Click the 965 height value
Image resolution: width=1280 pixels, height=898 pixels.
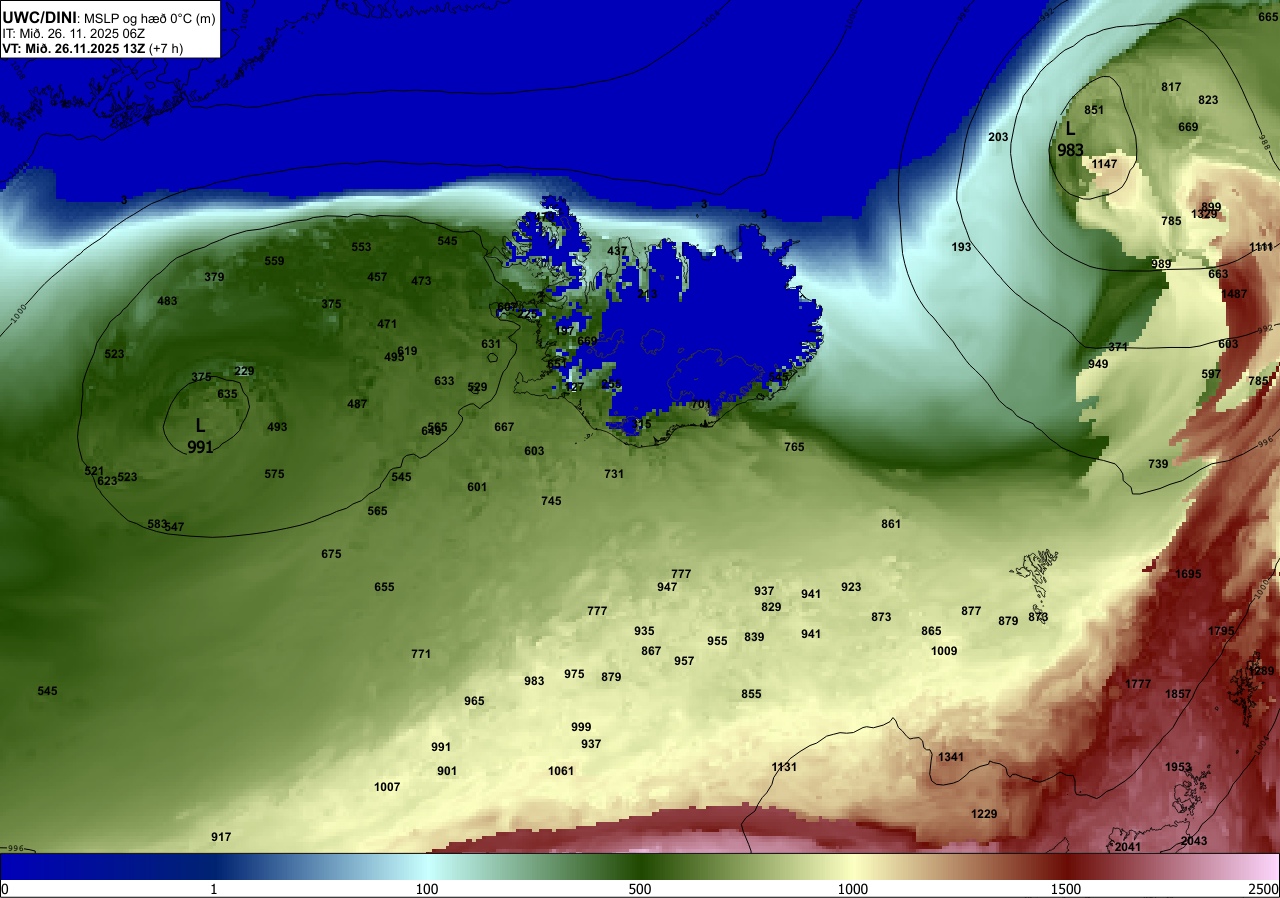474,701
